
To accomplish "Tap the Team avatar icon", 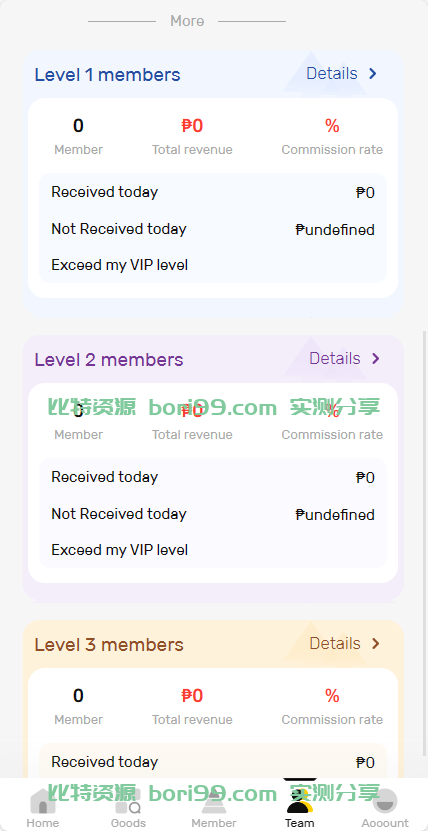I will point(299,797).
